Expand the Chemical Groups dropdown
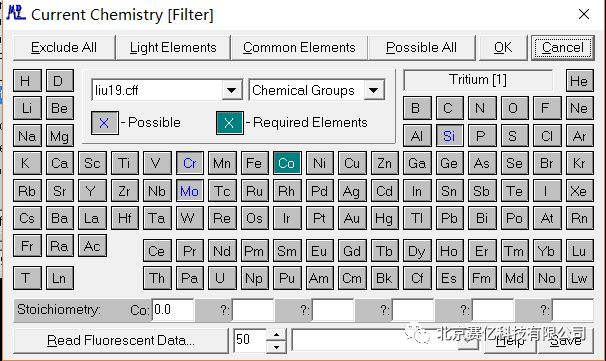Screen dimensions: 606x361 [x=373, y=90]
